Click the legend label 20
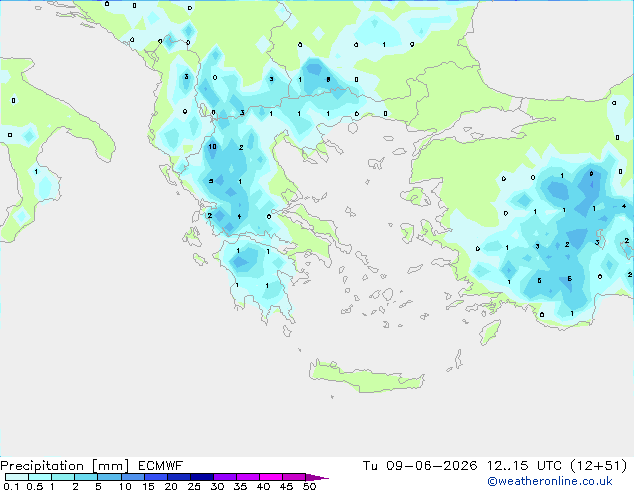 (x=171, y=486)
